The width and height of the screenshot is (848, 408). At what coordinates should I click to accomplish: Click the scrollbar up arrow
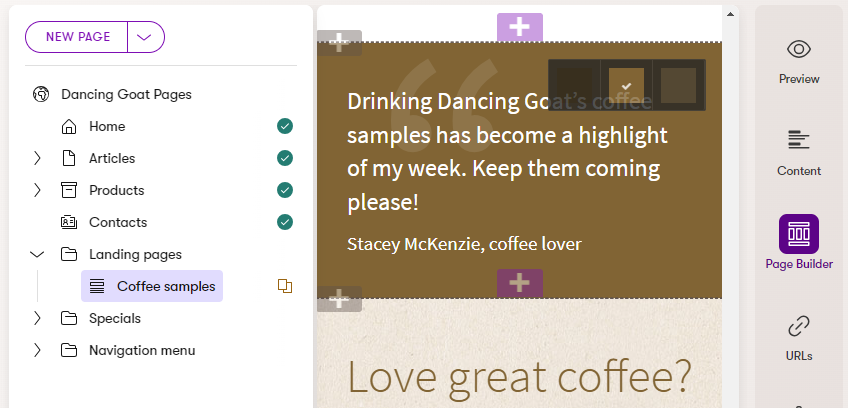tap(731, 14)
